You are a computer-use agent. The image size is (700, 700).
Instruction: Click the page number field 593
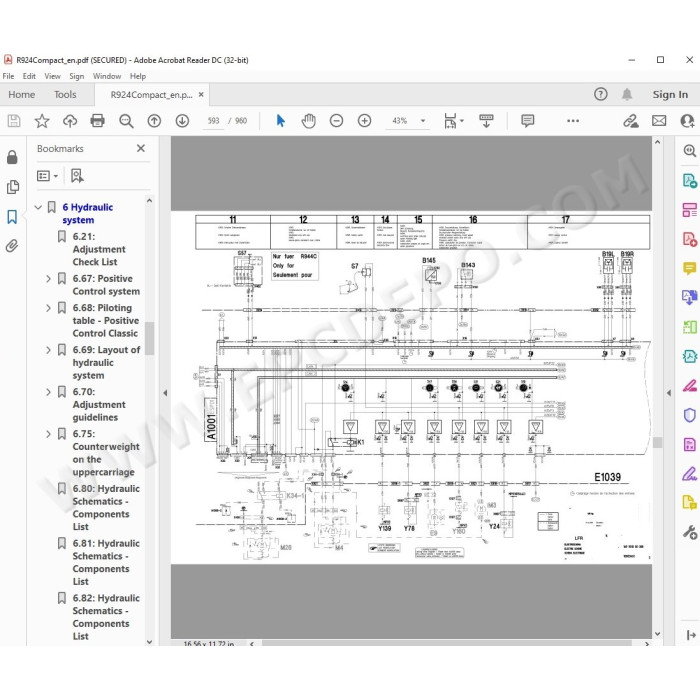pyautogui.click(x=213, y=121)
